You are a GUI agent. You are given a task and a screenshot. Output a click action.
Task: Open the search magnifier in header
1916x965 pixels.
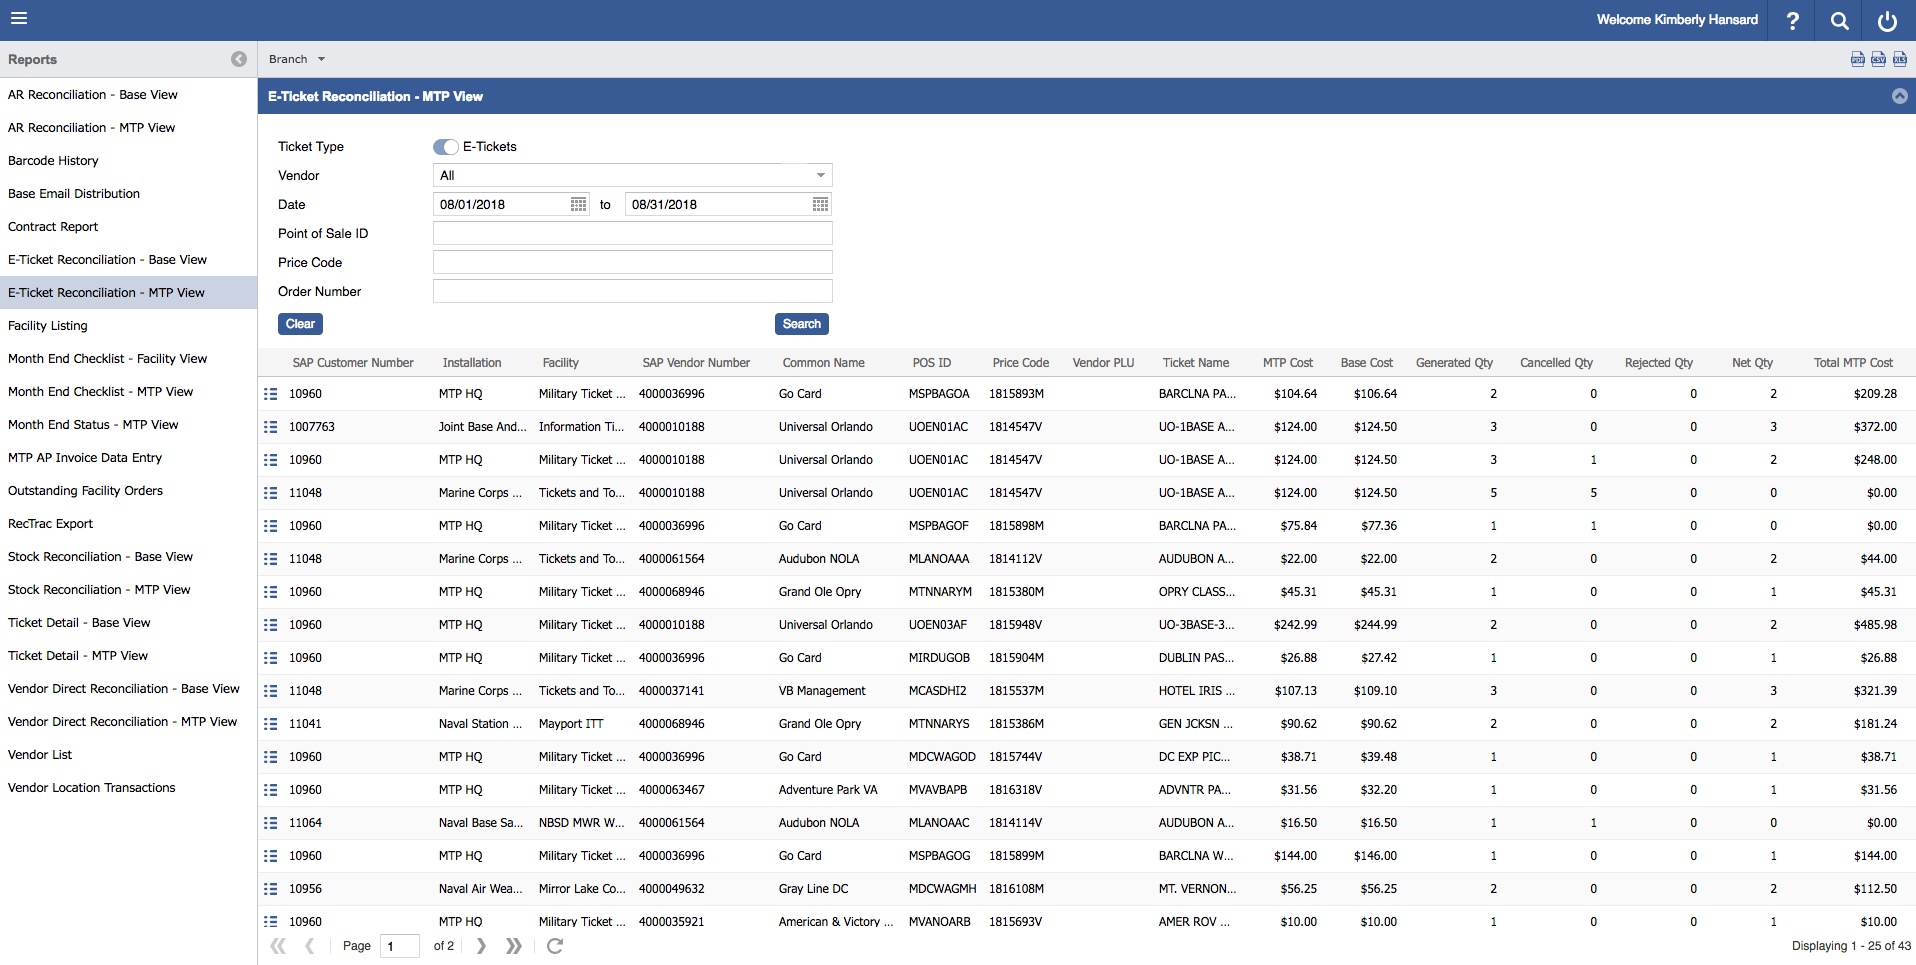click(x=1839, y=20)
